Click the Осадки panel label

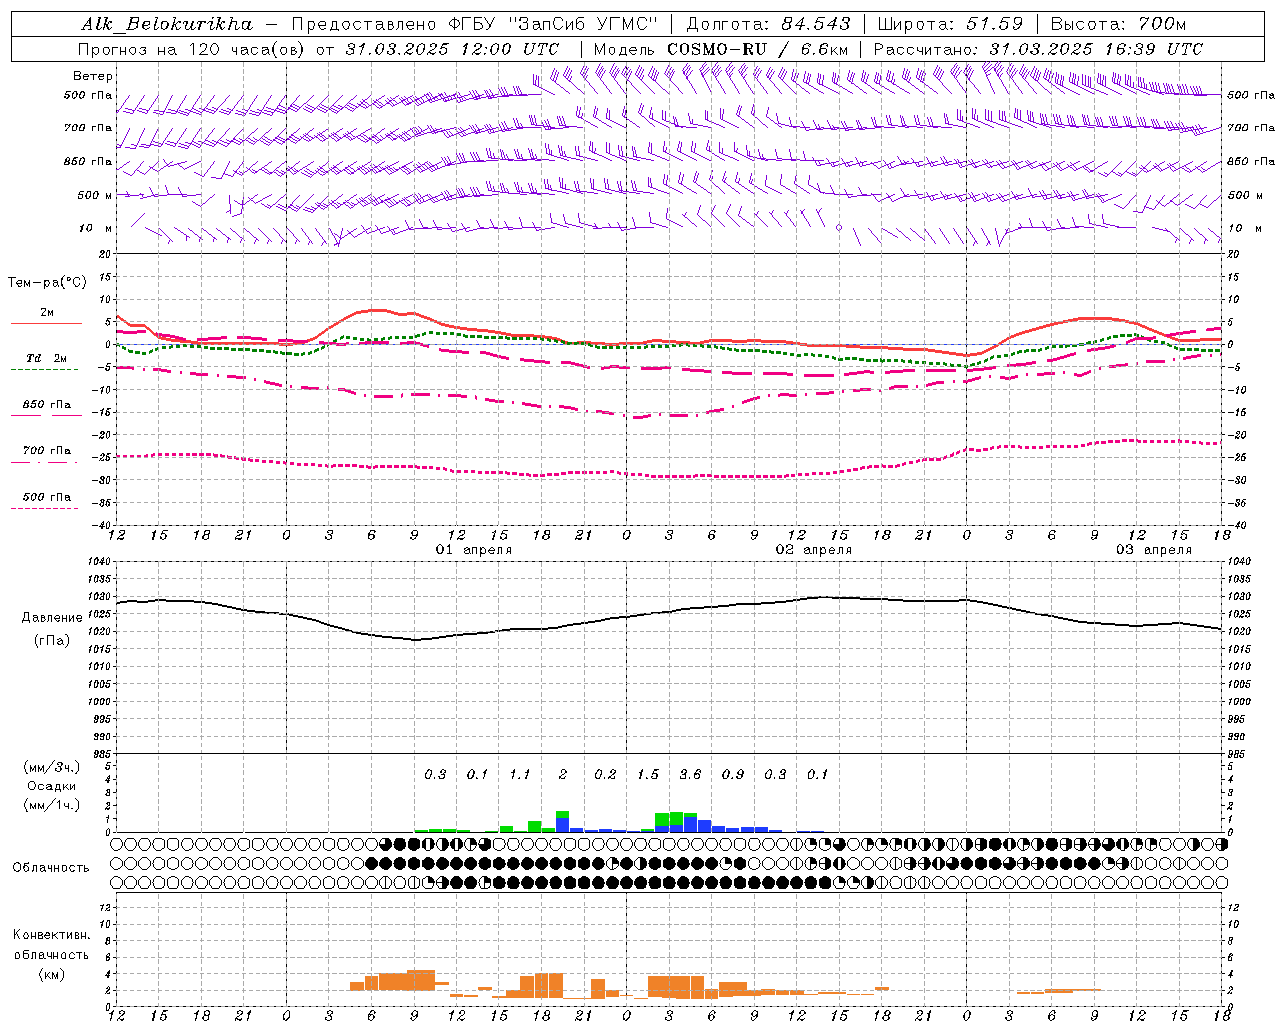[52, 786]
